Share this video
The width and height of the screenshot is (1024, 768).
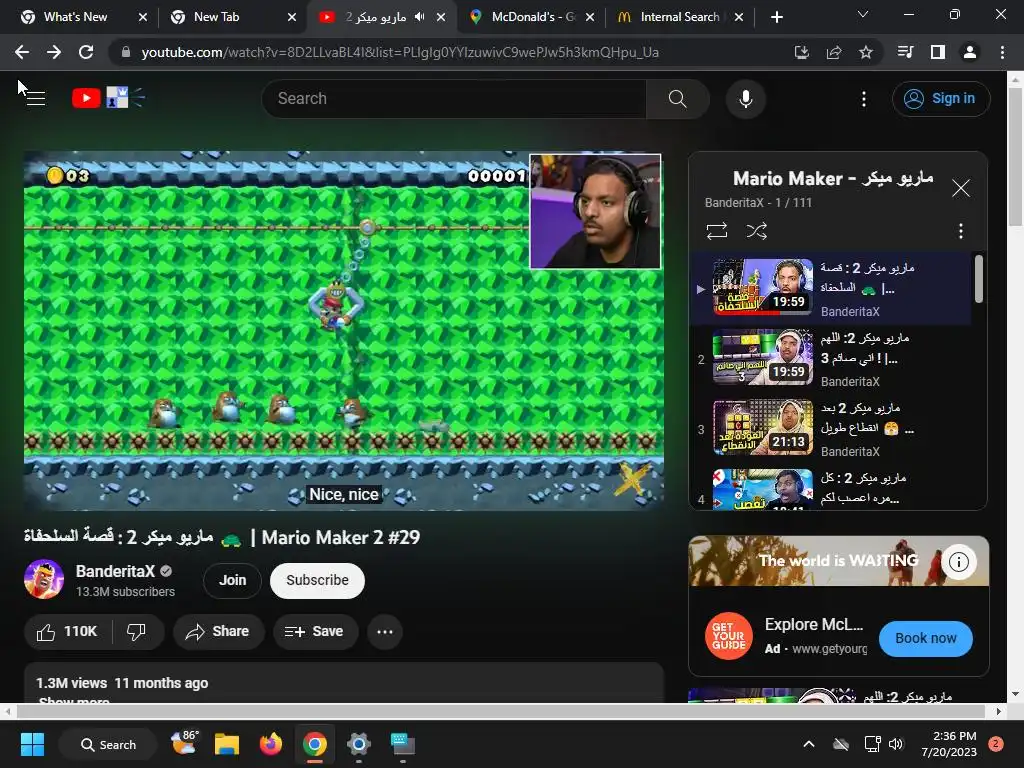tap(217, 632)
